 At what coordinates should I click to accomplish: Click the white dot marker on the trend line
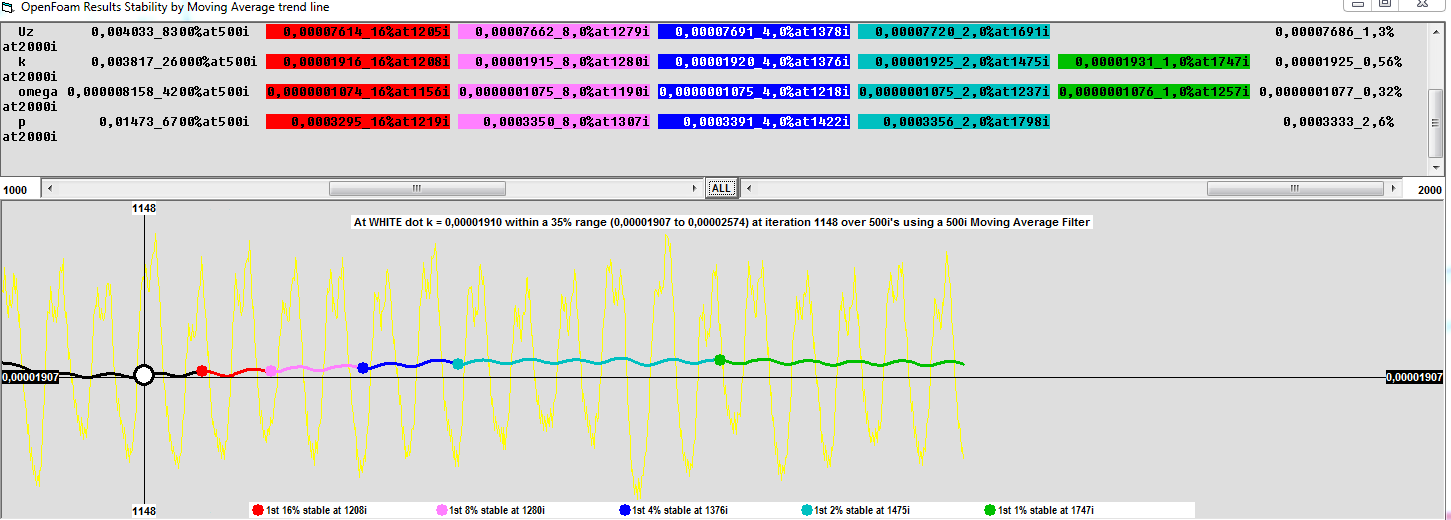[144, 375]
